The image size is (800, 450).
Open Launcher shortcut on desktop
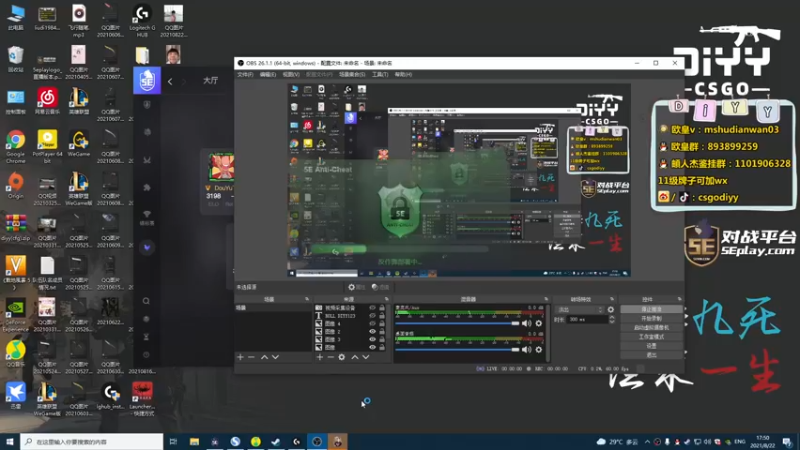(142, 399)
